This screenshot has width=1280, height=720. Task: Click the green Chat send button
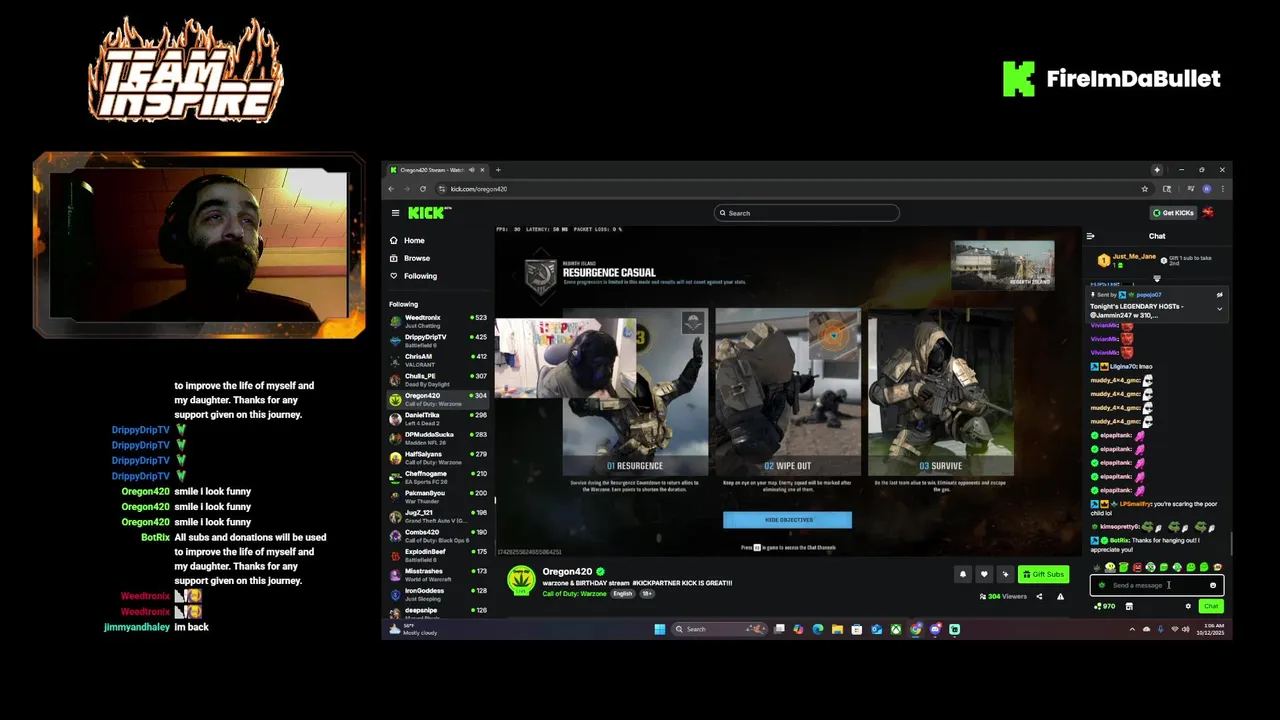[1211, 606]
